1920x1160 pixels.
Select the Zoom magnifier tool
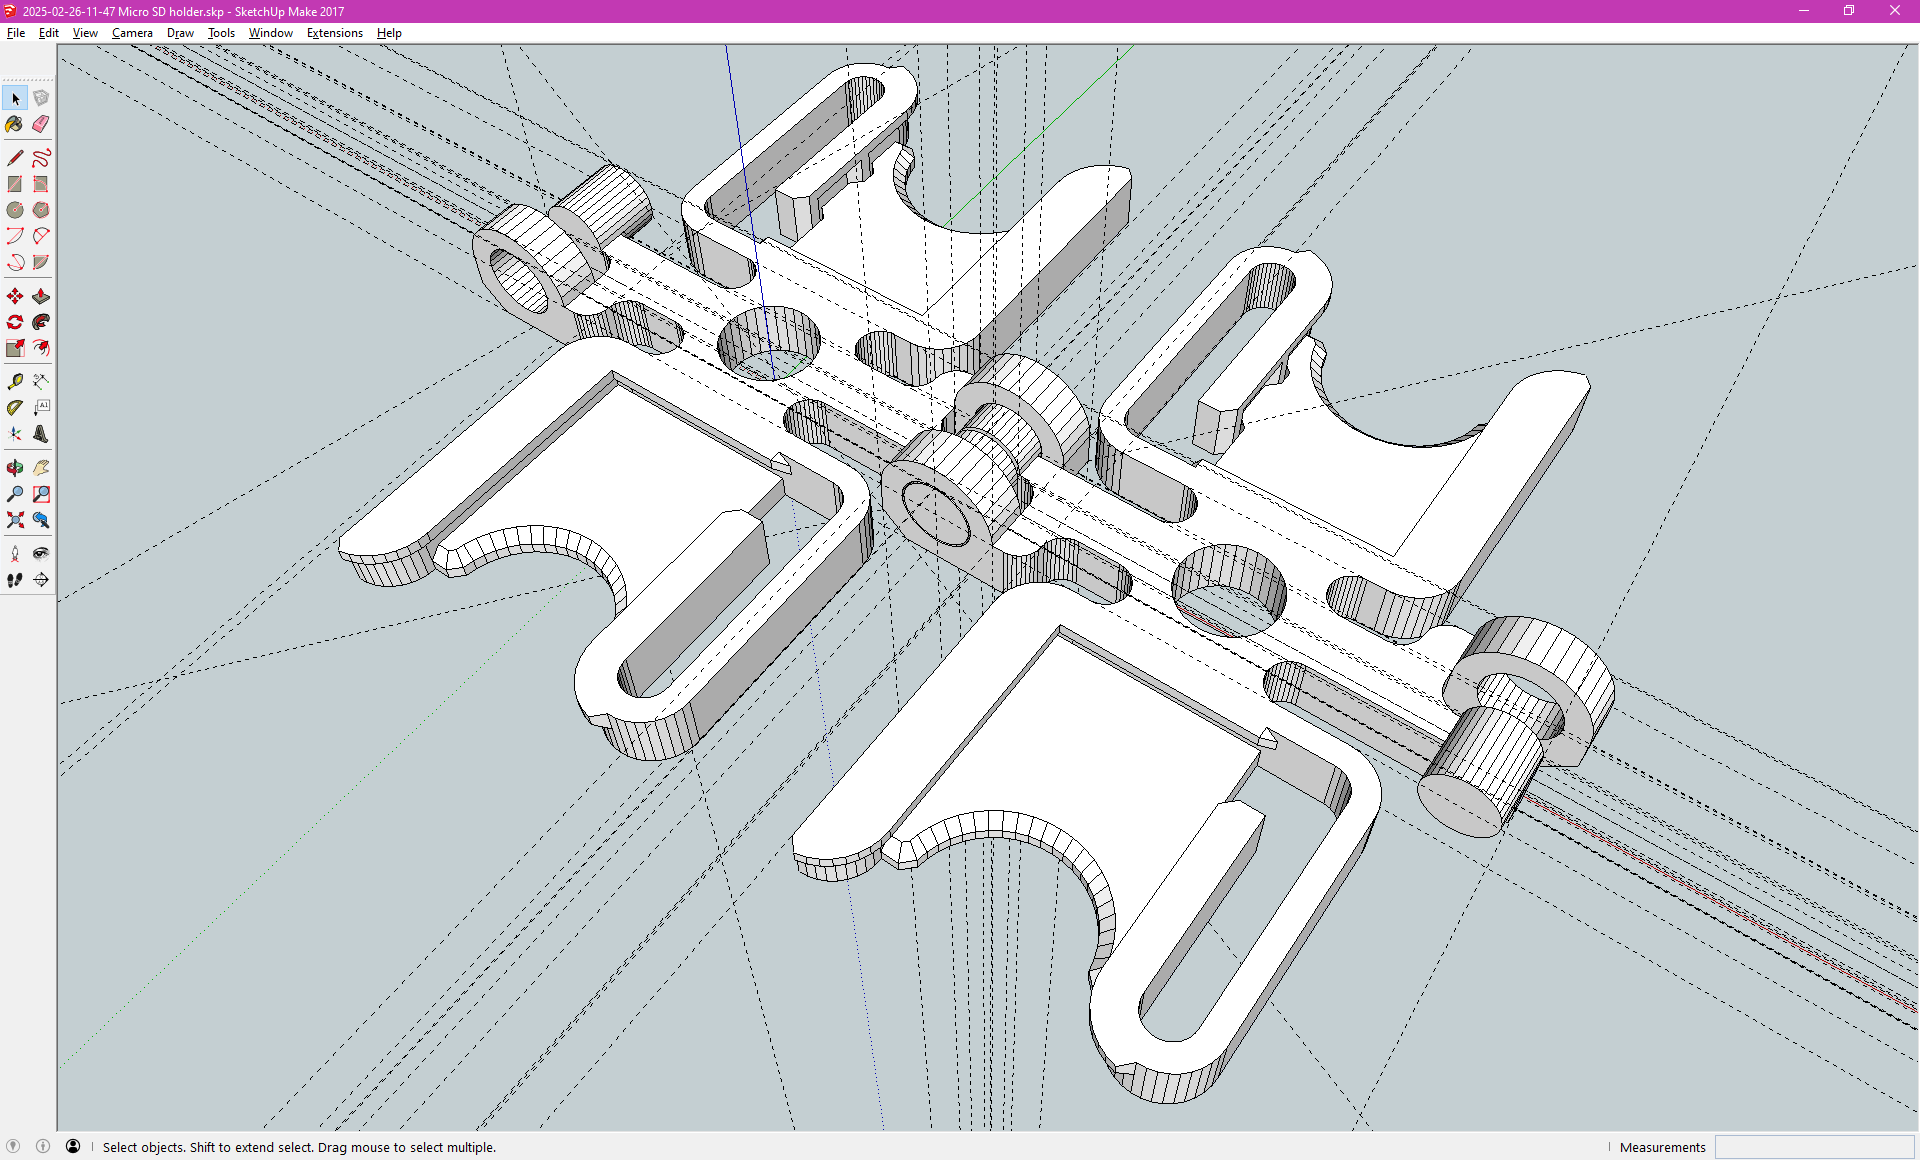[x=15, y=494]
